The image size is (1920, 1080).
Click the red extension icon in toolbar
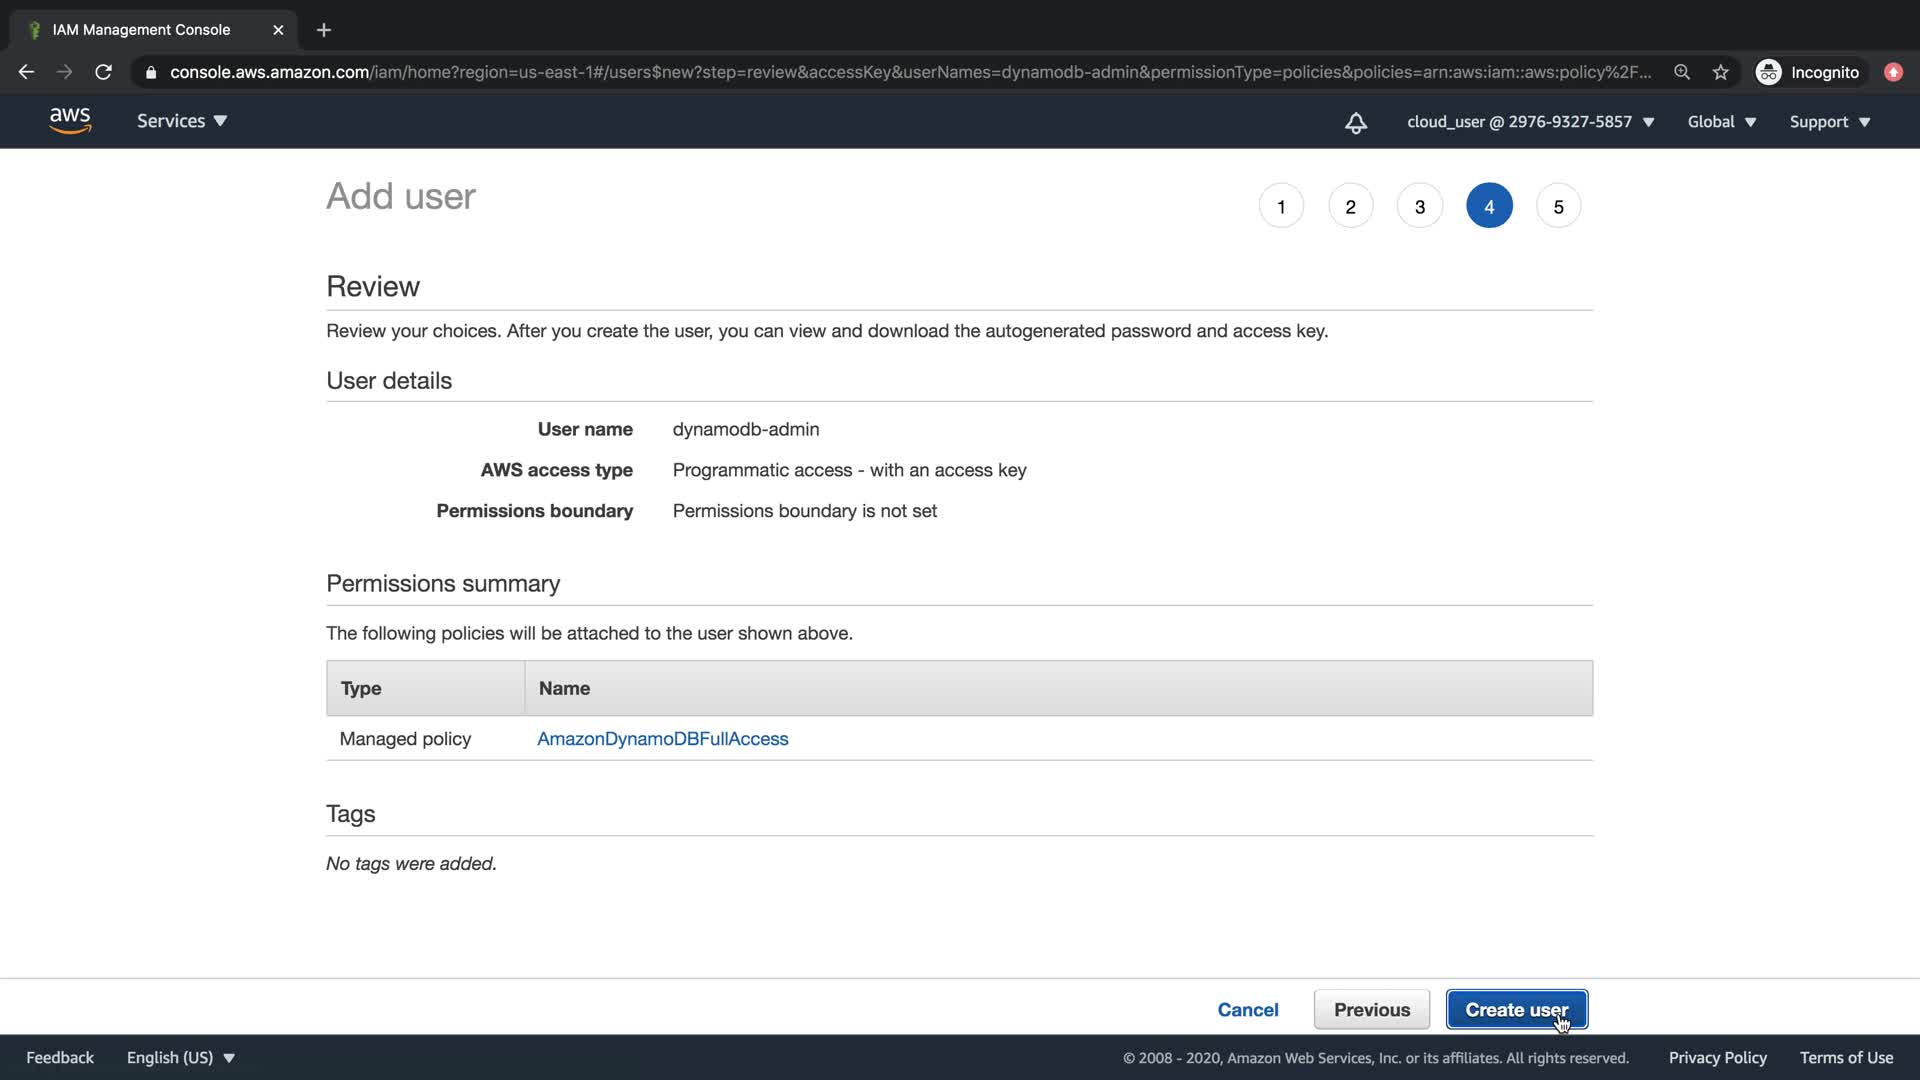1893,72
